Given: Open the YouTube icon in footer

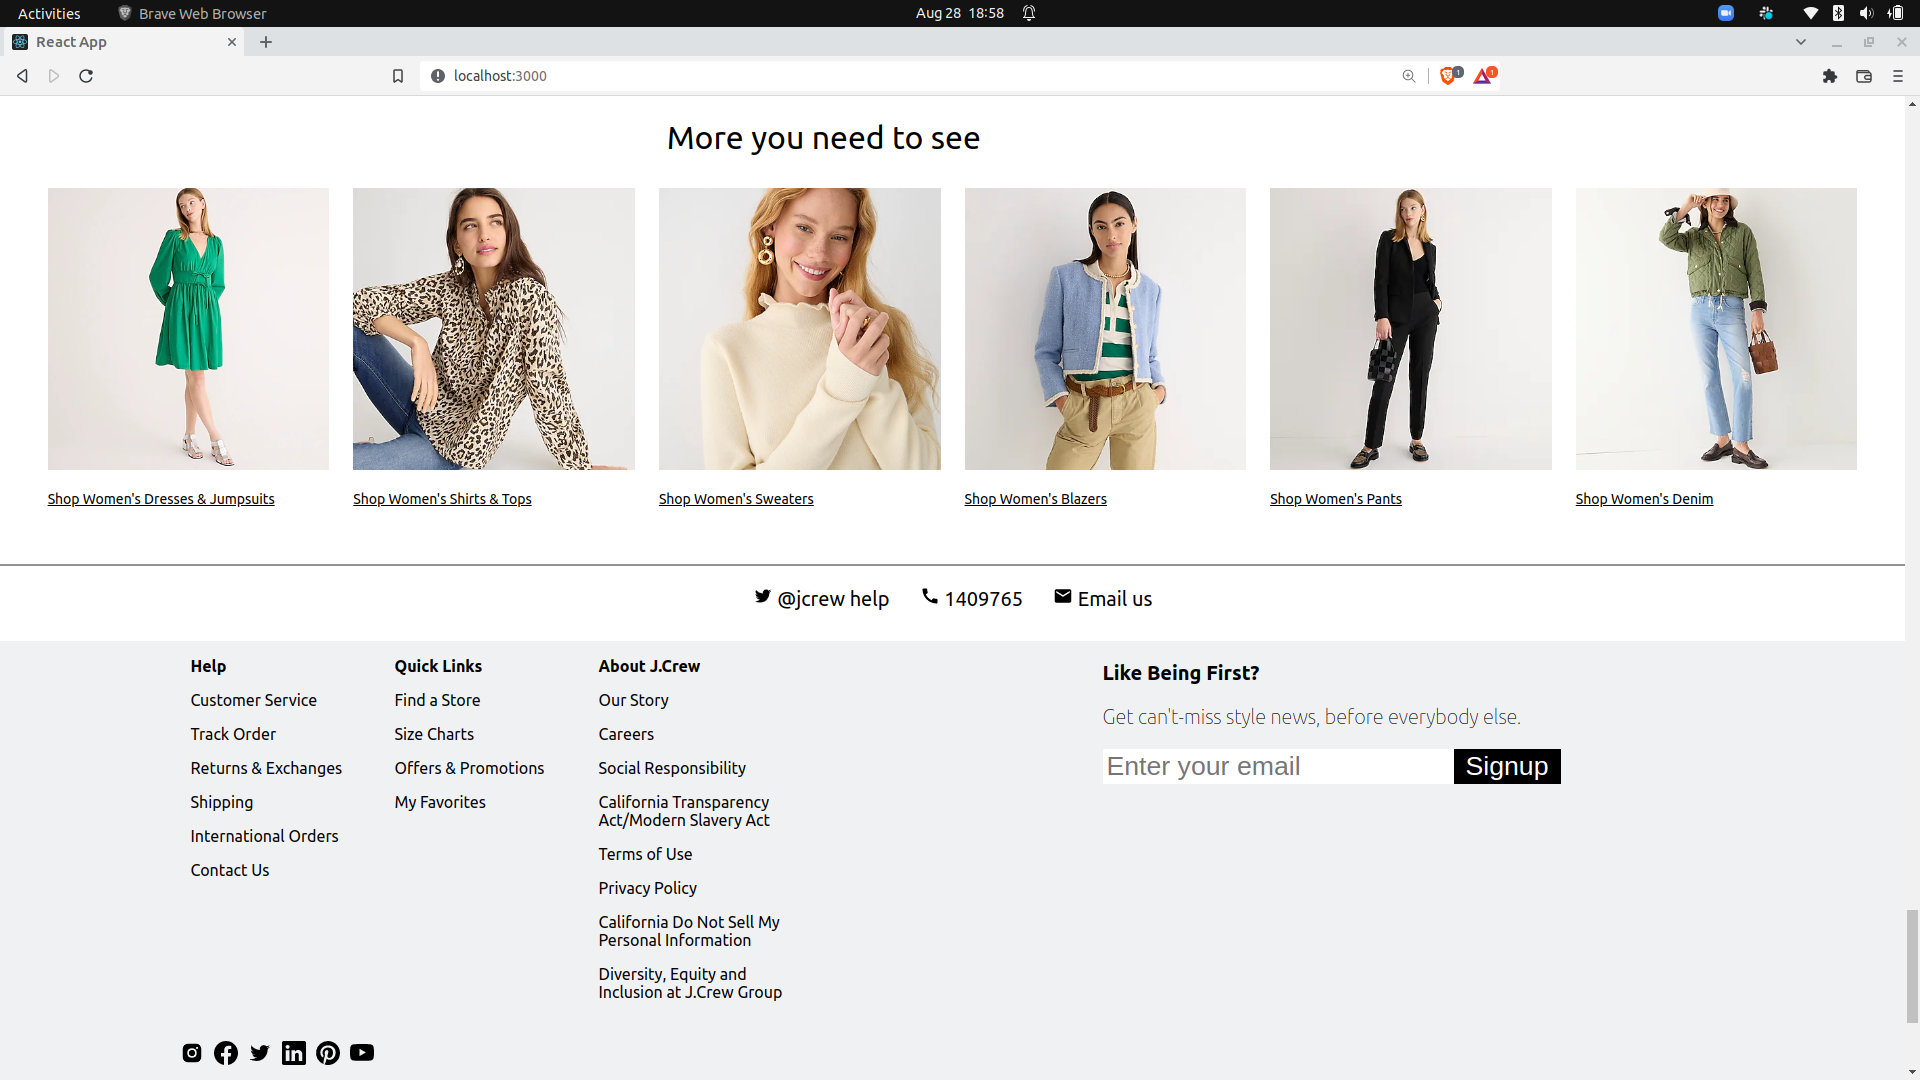Looking at the screenshot, I should click(x=361, y=1052).
